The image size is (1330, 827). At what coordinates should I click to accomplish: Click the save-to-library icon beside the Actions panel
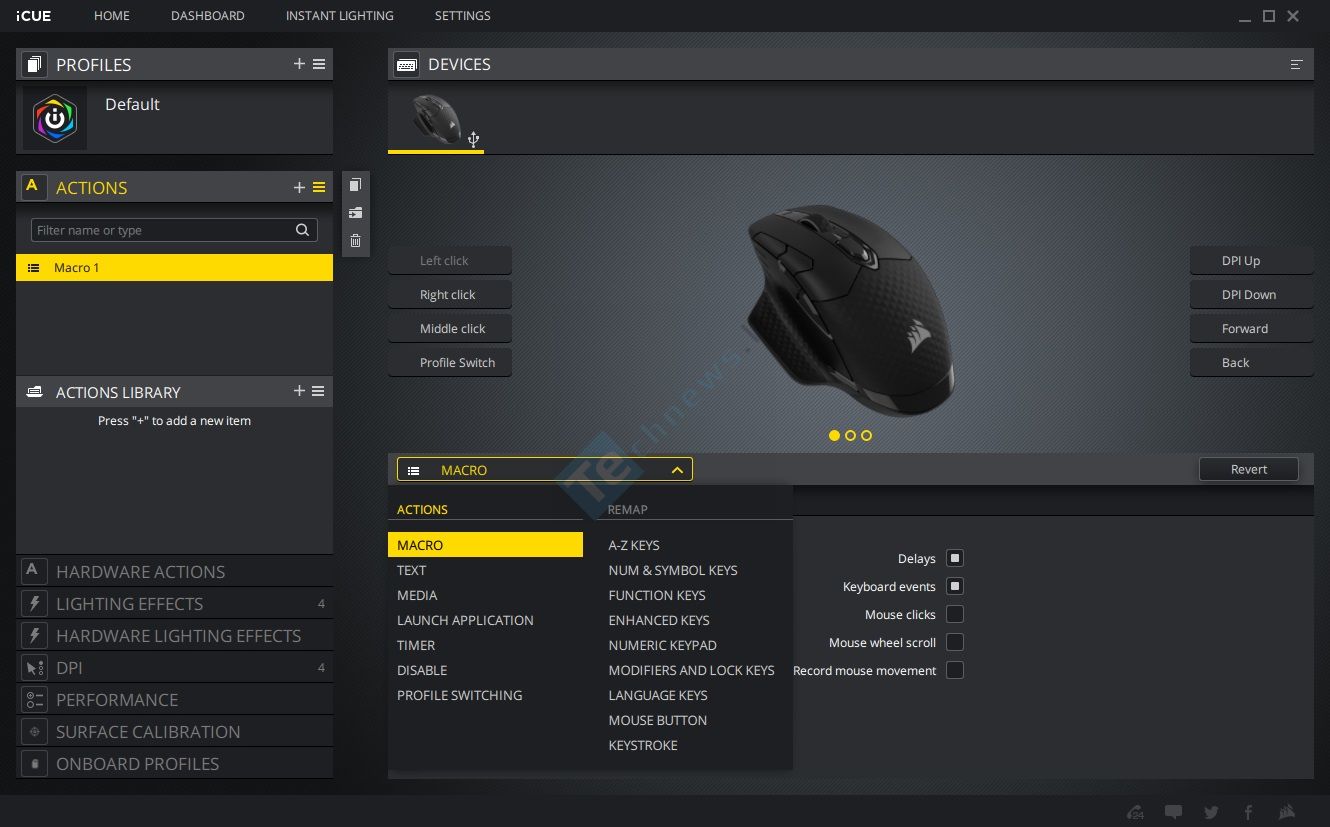(355, 213)
